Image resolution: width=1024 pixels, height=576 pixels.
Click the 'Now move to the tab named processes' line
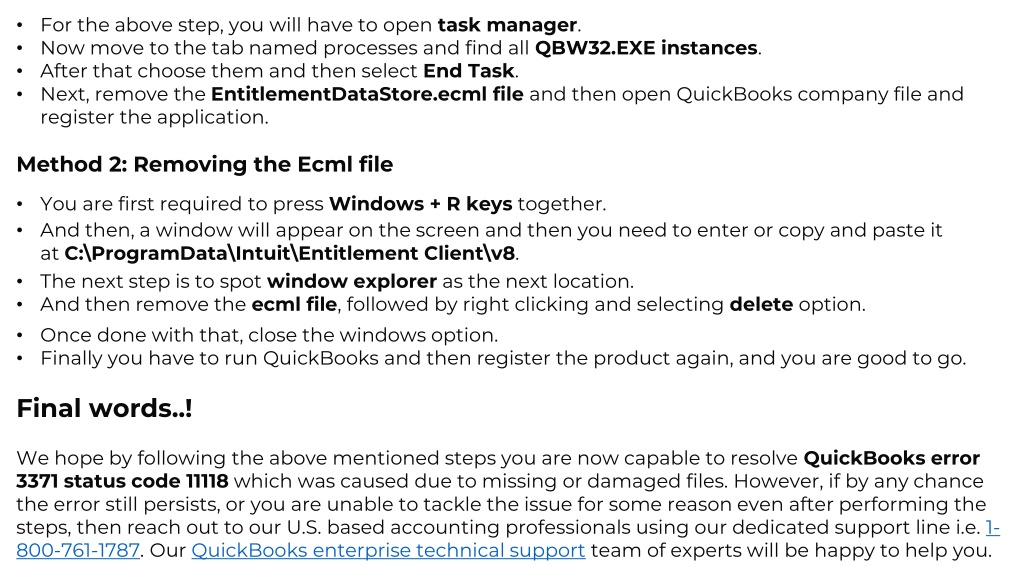401,48
